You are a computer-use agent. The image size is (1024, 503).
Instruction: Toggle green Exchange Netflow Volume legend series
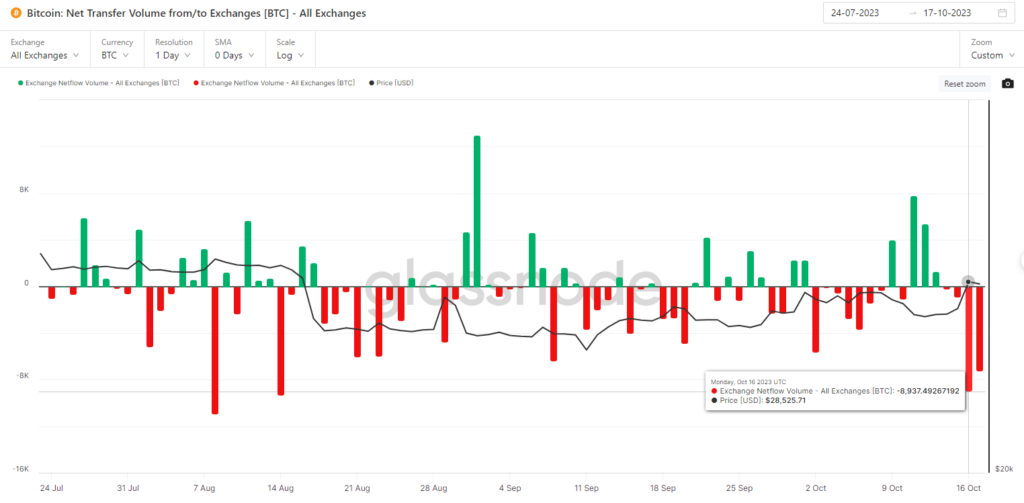(x=99, y=83)
